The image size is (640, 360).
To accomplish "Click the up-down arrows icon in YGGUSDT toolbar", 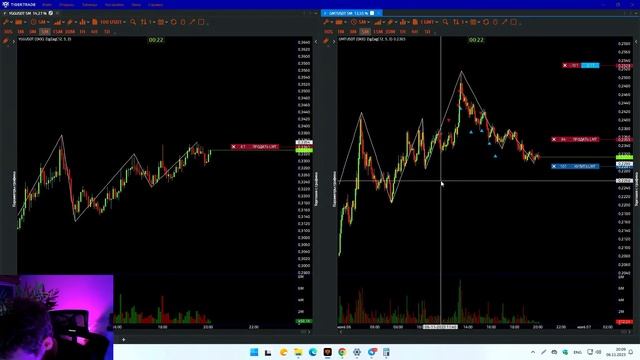I will pos(144,22).
